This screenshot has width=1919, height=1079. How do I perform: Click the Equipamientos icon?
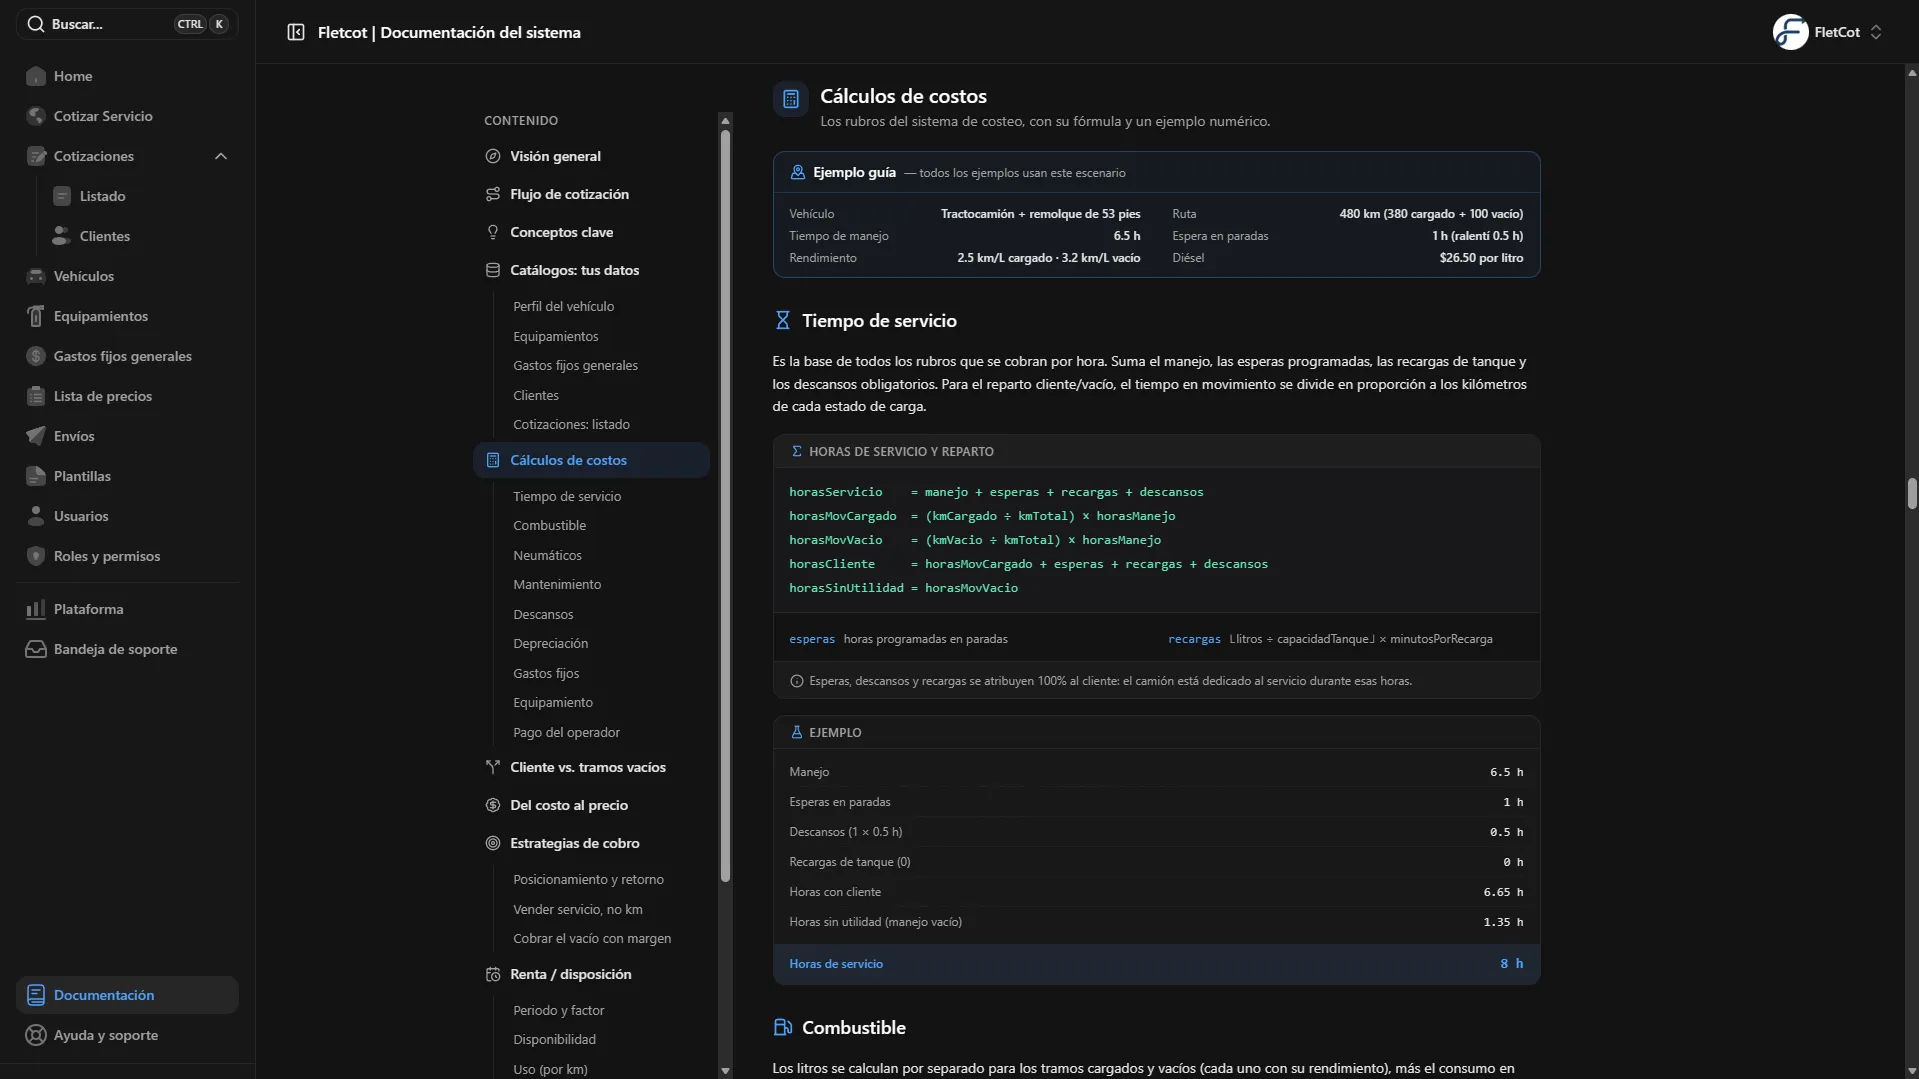(x=36, y=316)
